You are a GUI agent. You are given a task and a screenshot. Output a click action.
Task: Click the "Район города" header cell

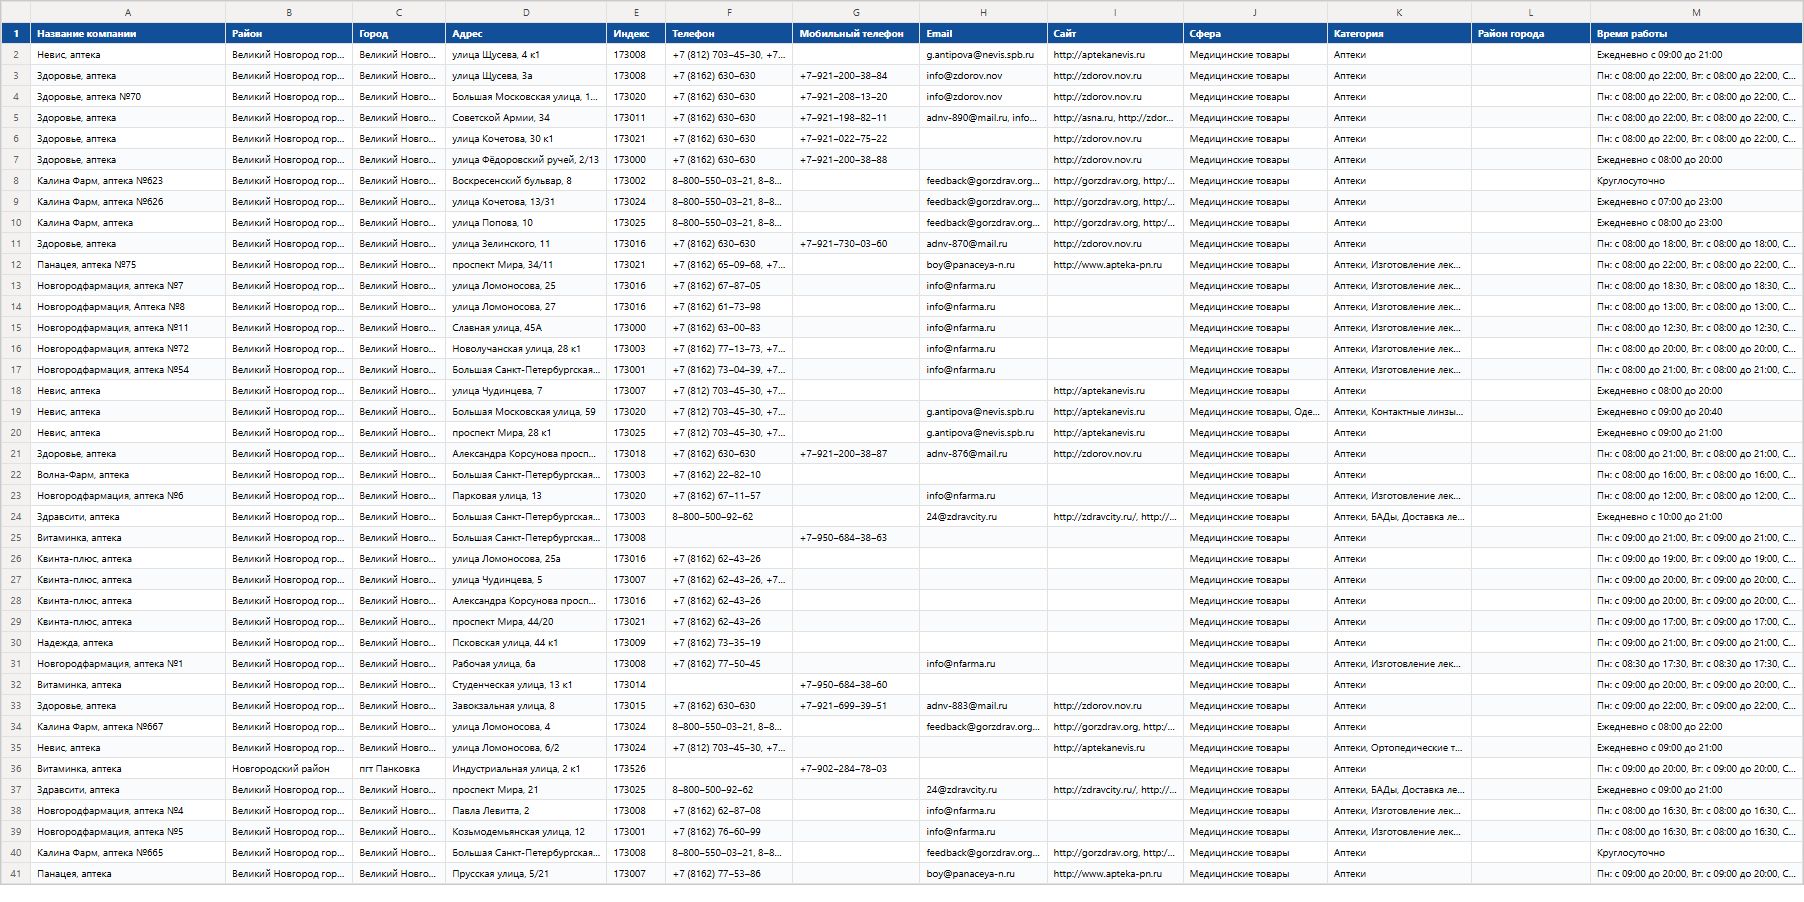click(1531, 33)
